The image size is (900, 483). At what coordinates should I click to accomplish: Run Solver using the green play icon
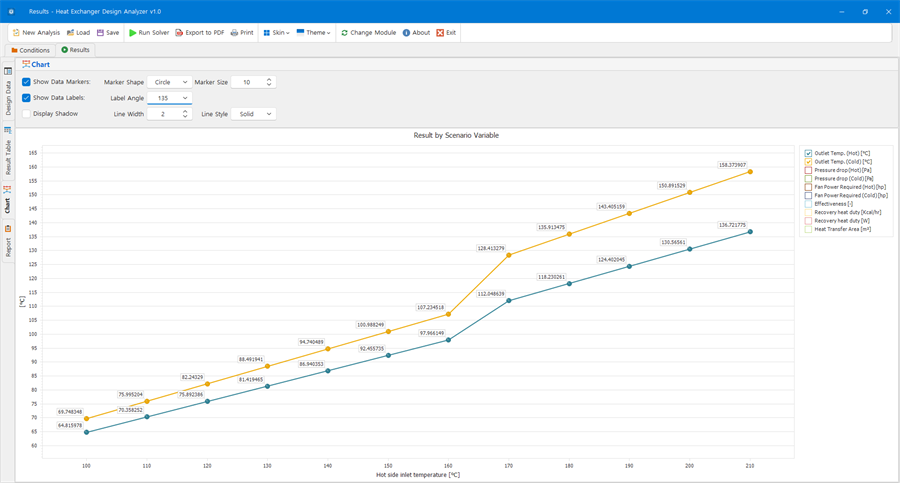click(x=149, y=33)
